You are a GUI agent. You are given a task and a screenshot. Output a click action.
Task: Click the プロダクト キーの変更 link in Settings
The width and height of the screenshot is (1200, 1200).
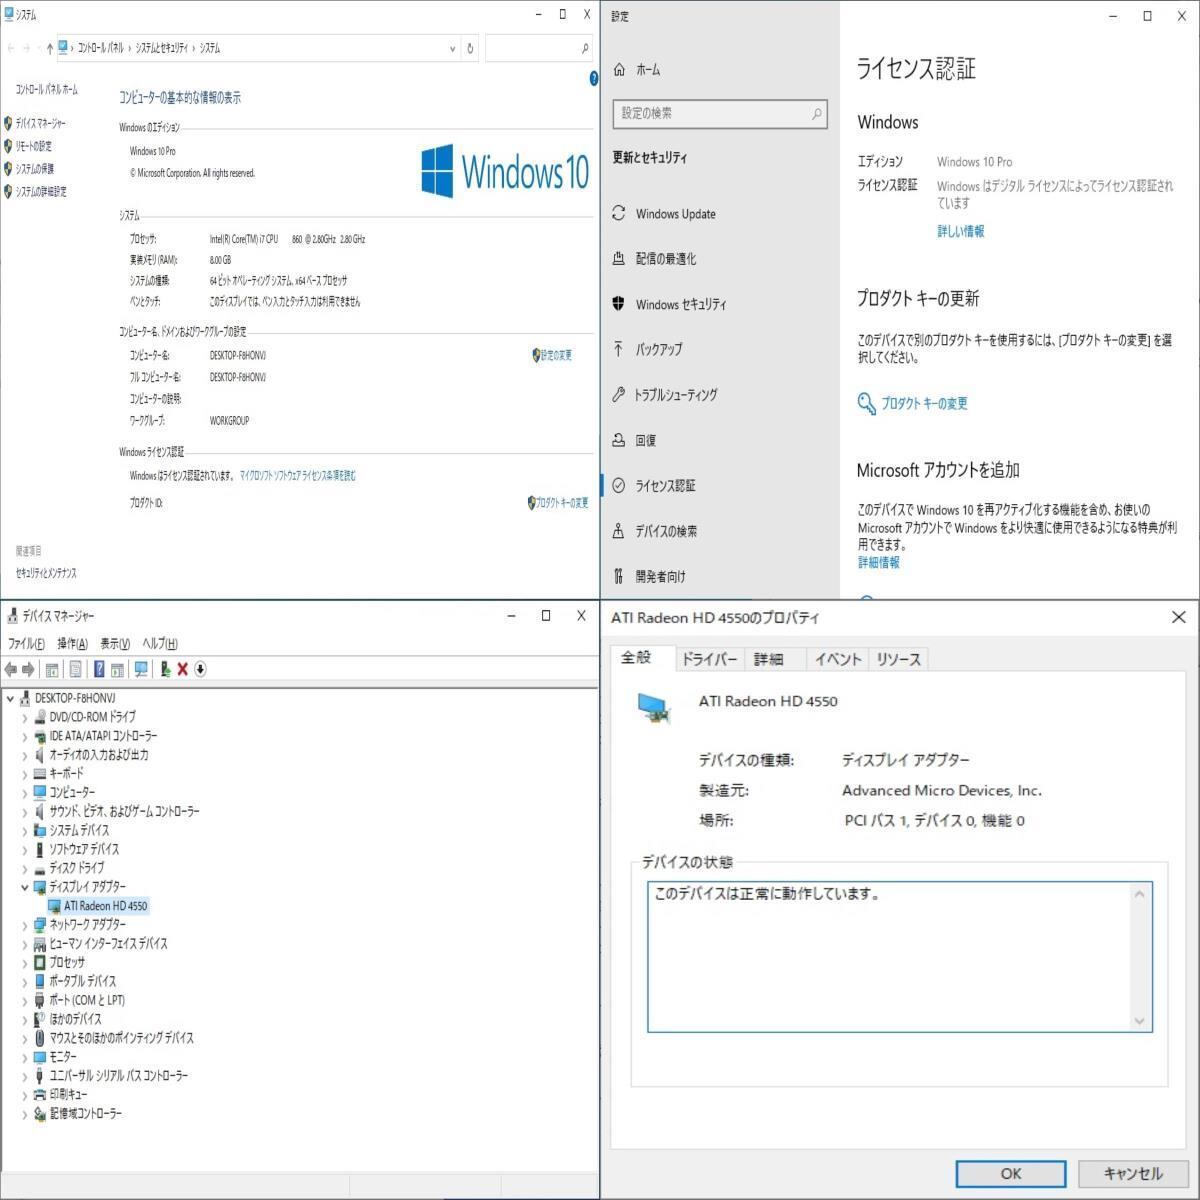point(924,404)
